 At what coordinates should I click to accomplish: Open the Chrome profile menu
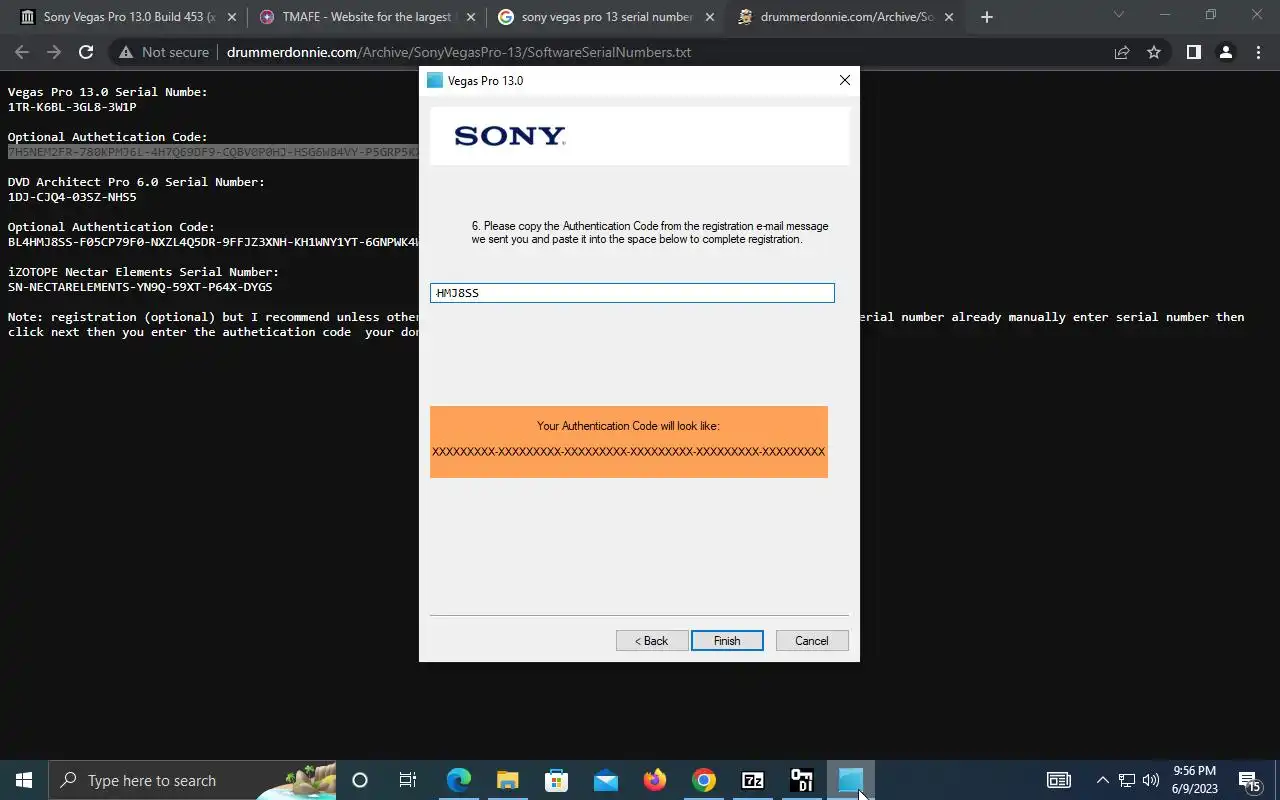coord(1225,52)
